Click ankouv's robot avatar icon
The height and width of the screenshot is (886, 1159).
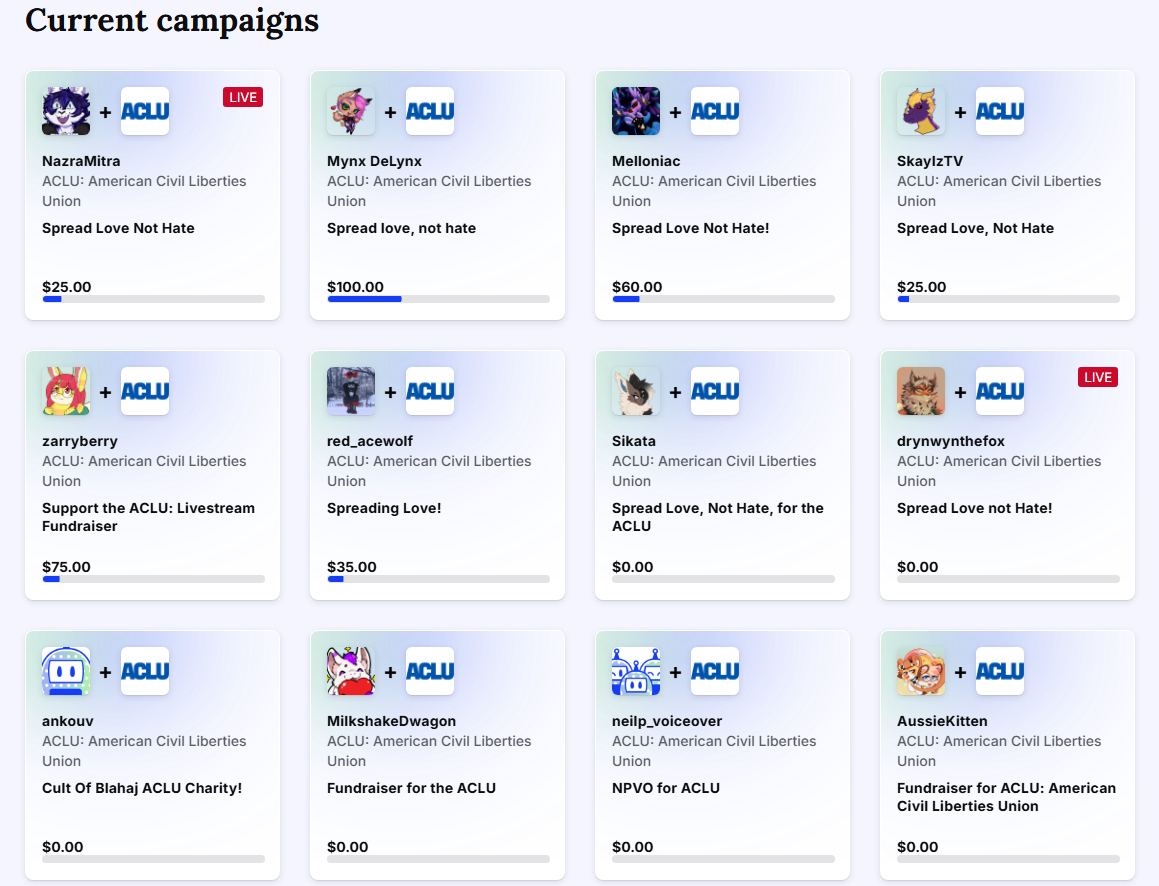pos(66,671)
